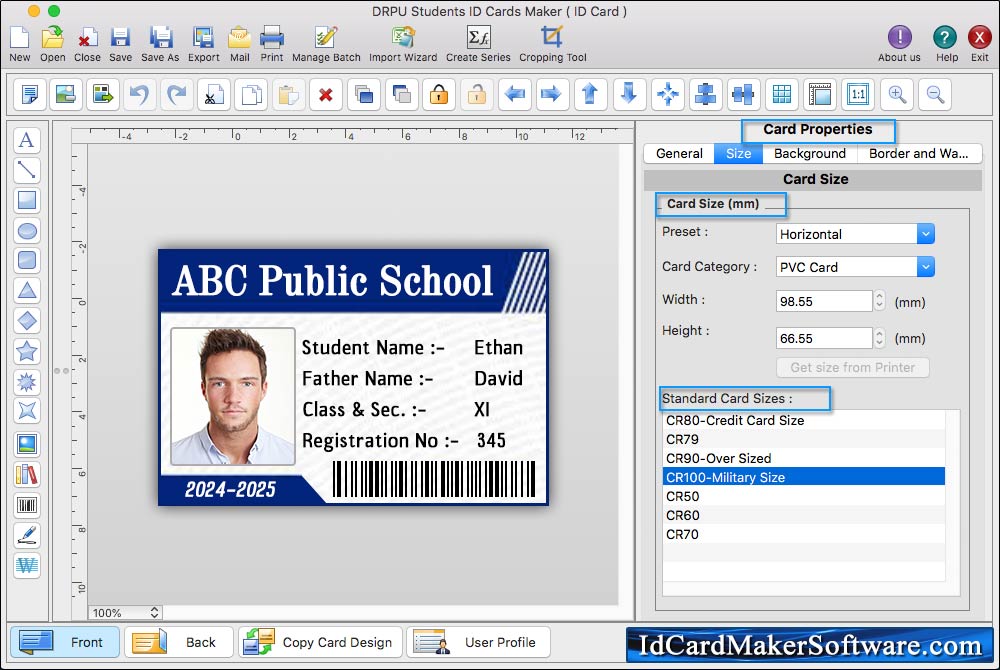
Task: Click the Undo arrow icon
Action: [139, 95]
